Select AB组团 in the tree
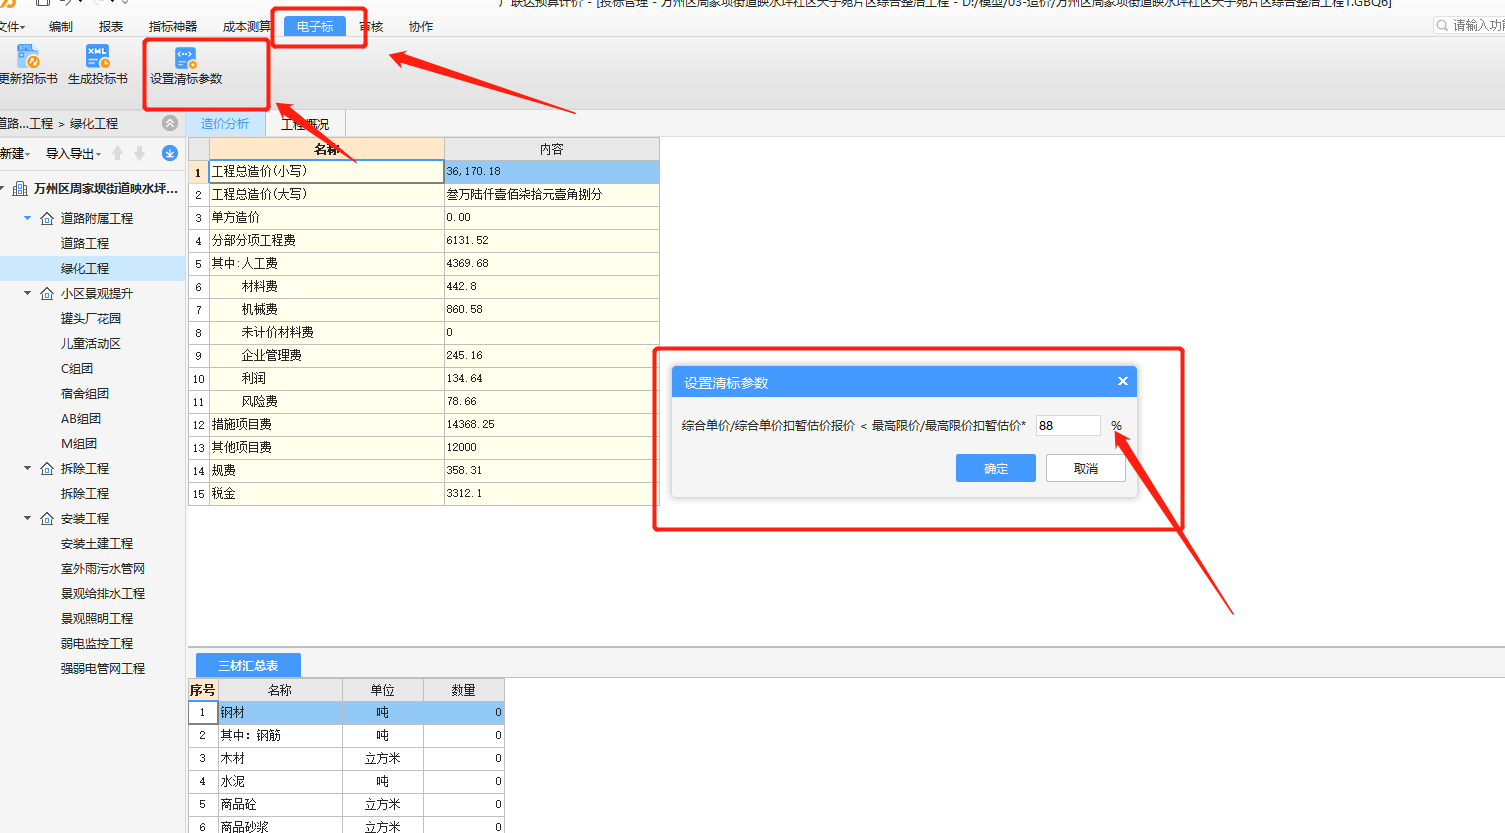The width and height of the screenshot is (1505, 833). point(81,418)
